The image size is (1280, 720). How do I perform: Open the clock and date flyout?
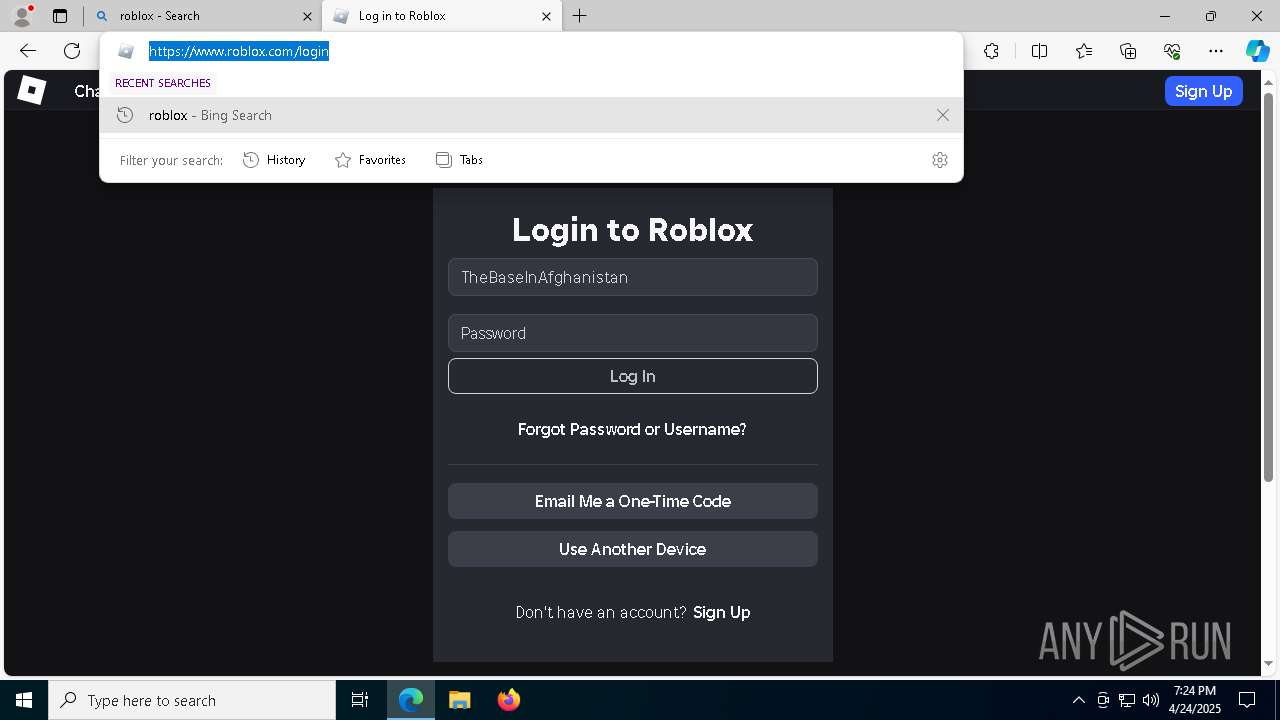(x=1195, y=700)
